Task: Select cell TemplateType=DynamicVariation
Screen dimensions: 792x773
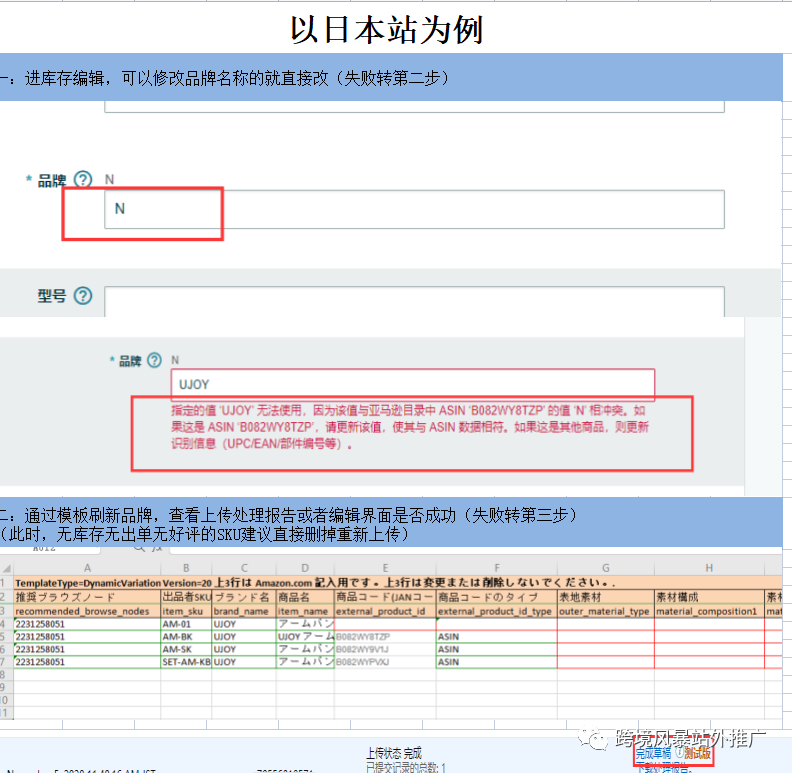Action: pyautogui.click(x=87, y=583)
